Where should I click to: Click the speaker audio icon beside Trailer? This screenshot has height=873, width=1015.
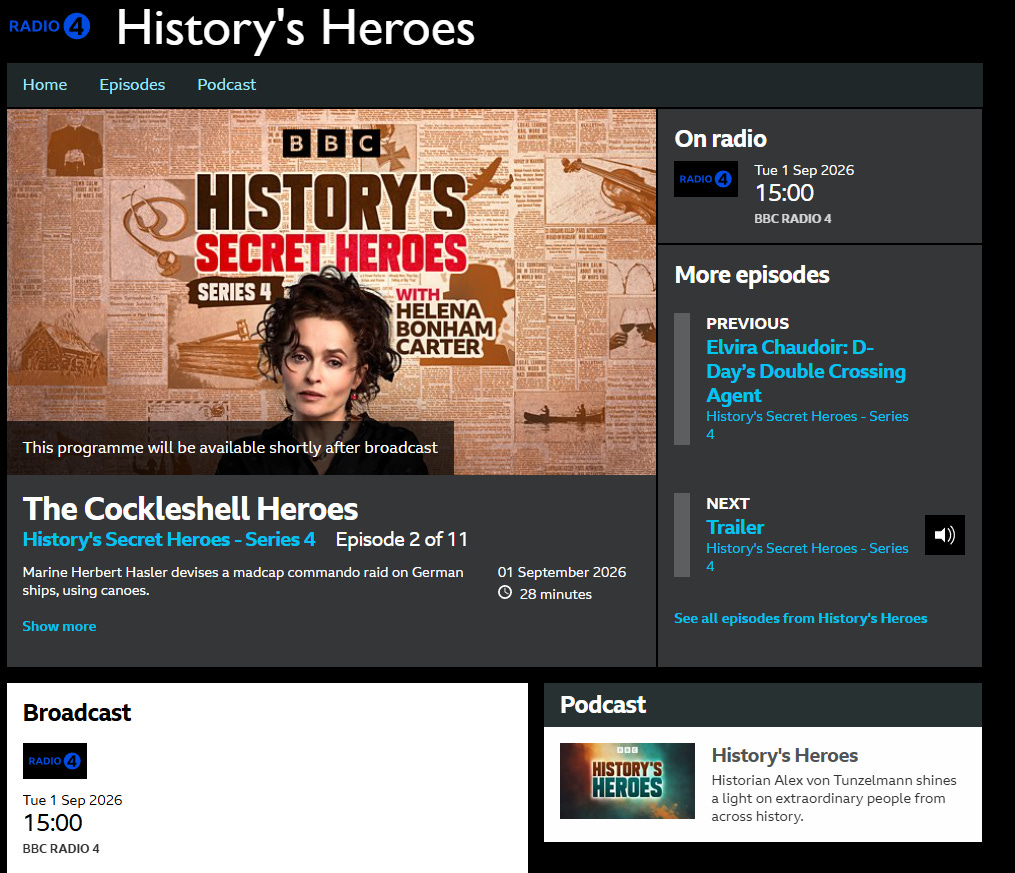pyautogui.click(x=944, y=535)
